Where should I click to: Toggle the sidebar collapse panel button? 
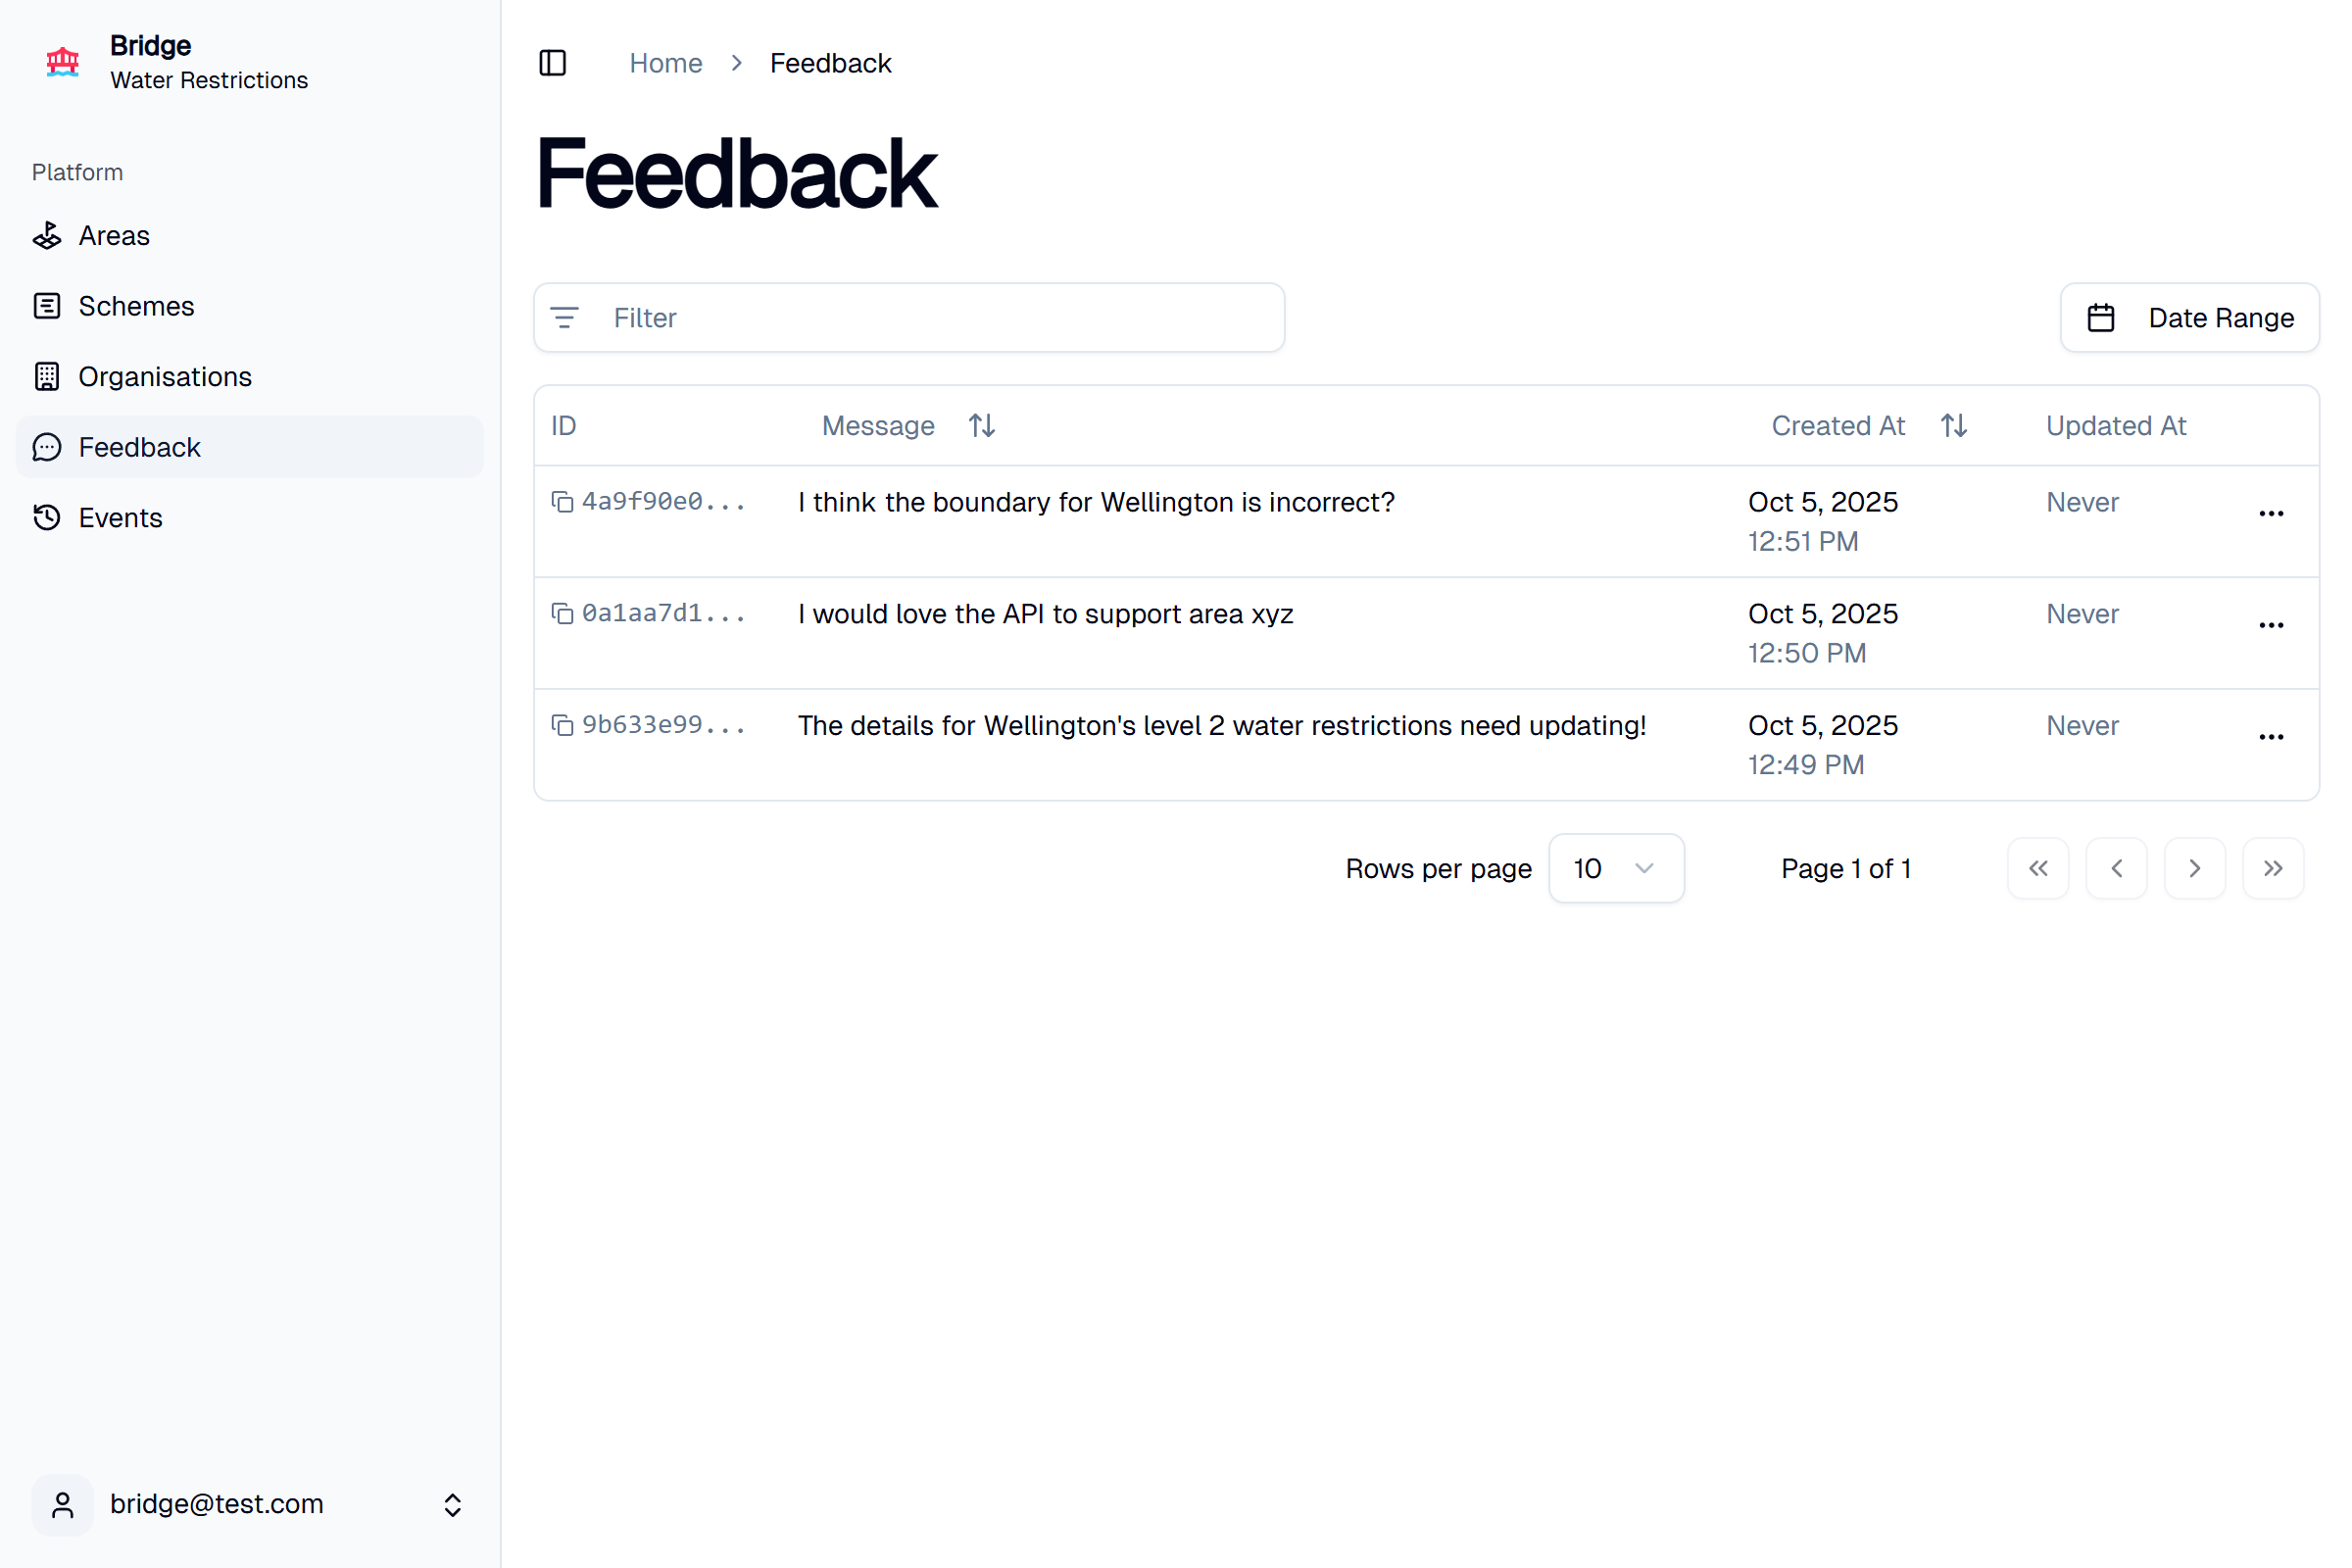coord(553,62)
